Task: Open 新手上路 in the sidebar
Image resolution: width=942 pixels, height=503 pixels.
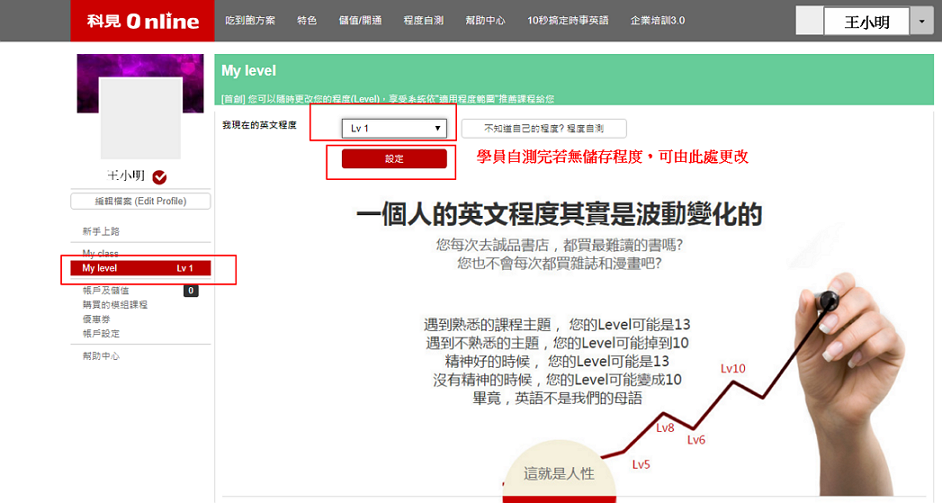Action: tap(101, 231)
